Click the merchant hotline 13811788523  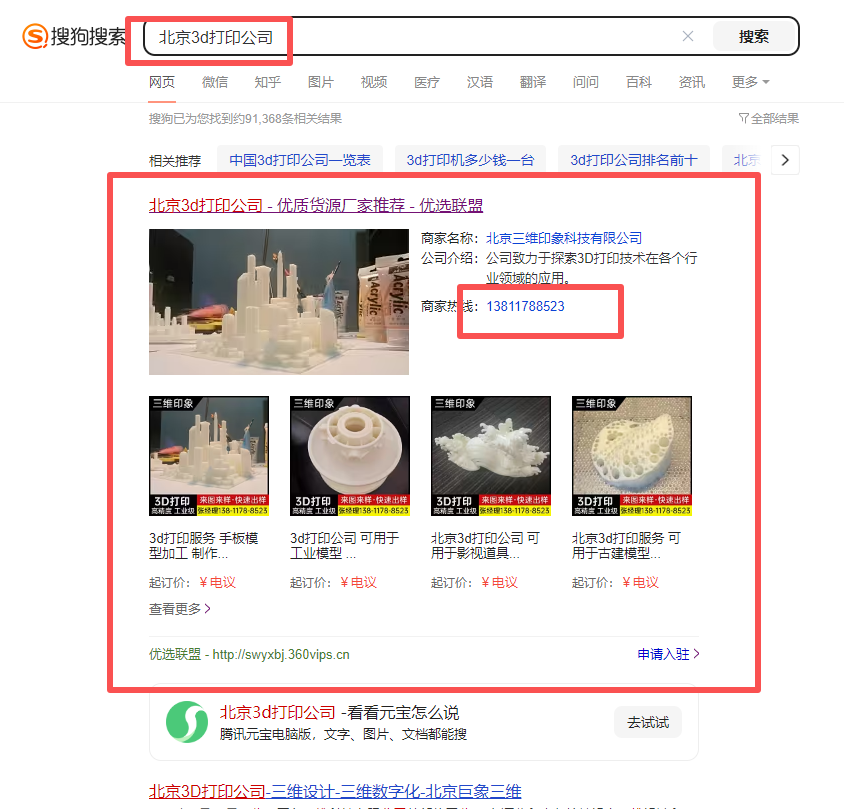coord(525,306)
